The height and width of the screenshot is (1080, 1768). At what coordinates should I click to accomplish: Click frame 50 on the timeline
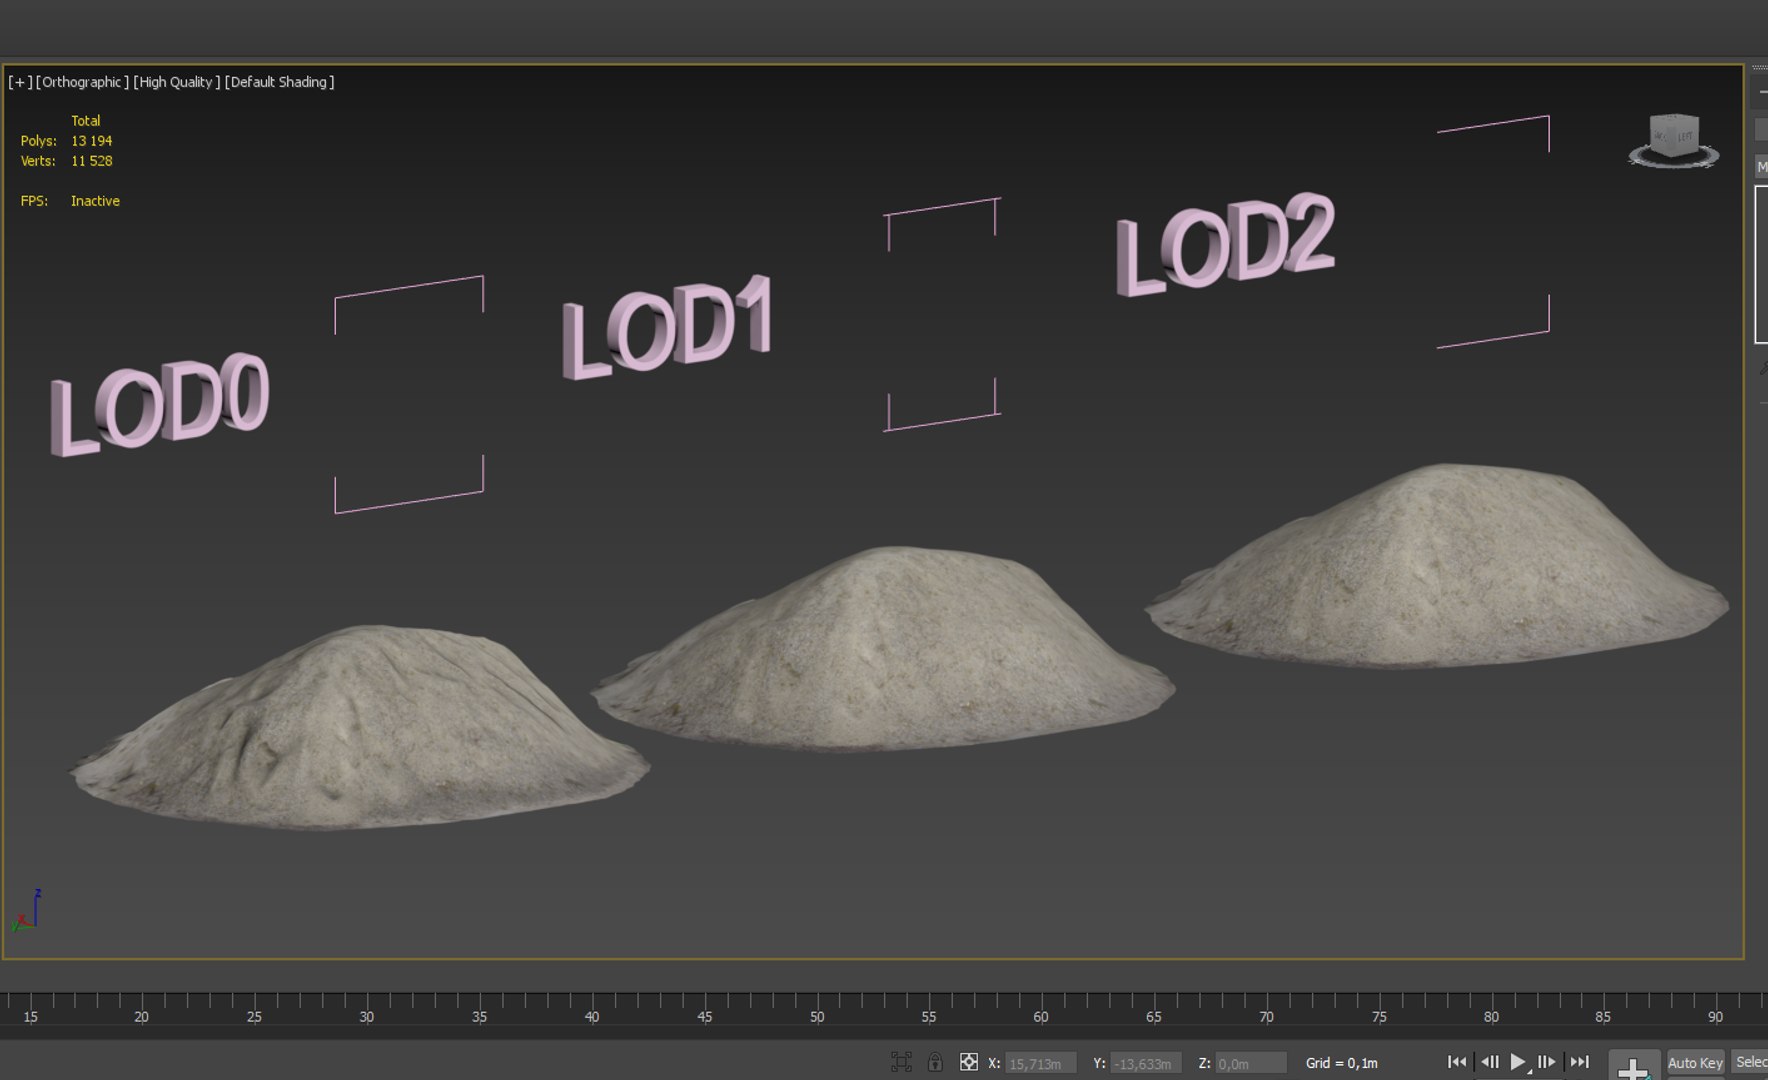(x=817, y=1016)
